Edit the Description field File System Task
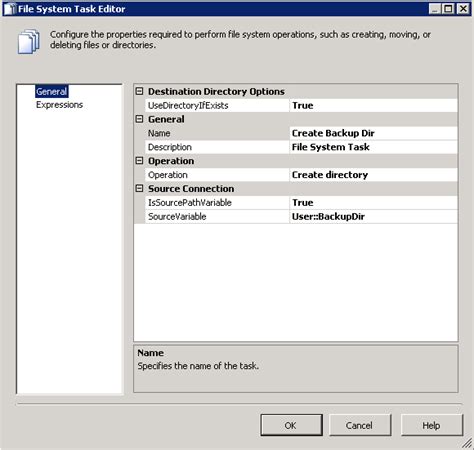The height and width of the screenshot is (450, 474). pyautogui.click(x=373, y=147)
